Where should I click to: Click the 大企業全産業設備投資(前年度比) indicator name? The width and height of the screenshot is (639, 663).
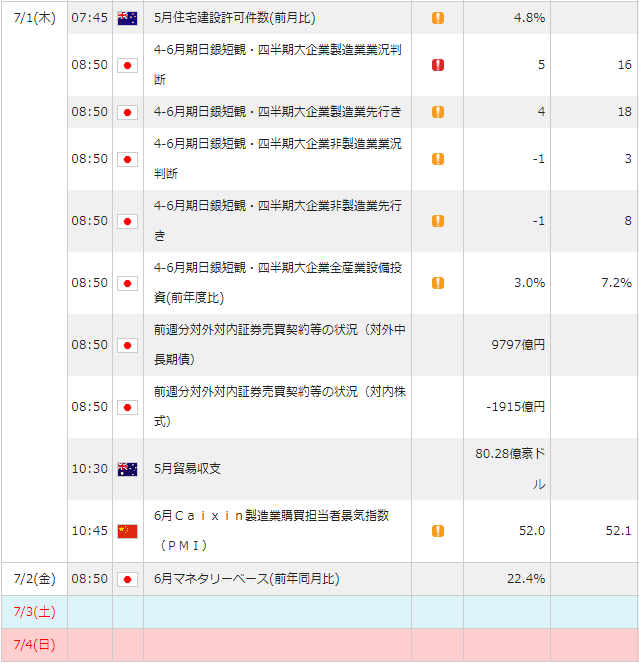point(277,282)
